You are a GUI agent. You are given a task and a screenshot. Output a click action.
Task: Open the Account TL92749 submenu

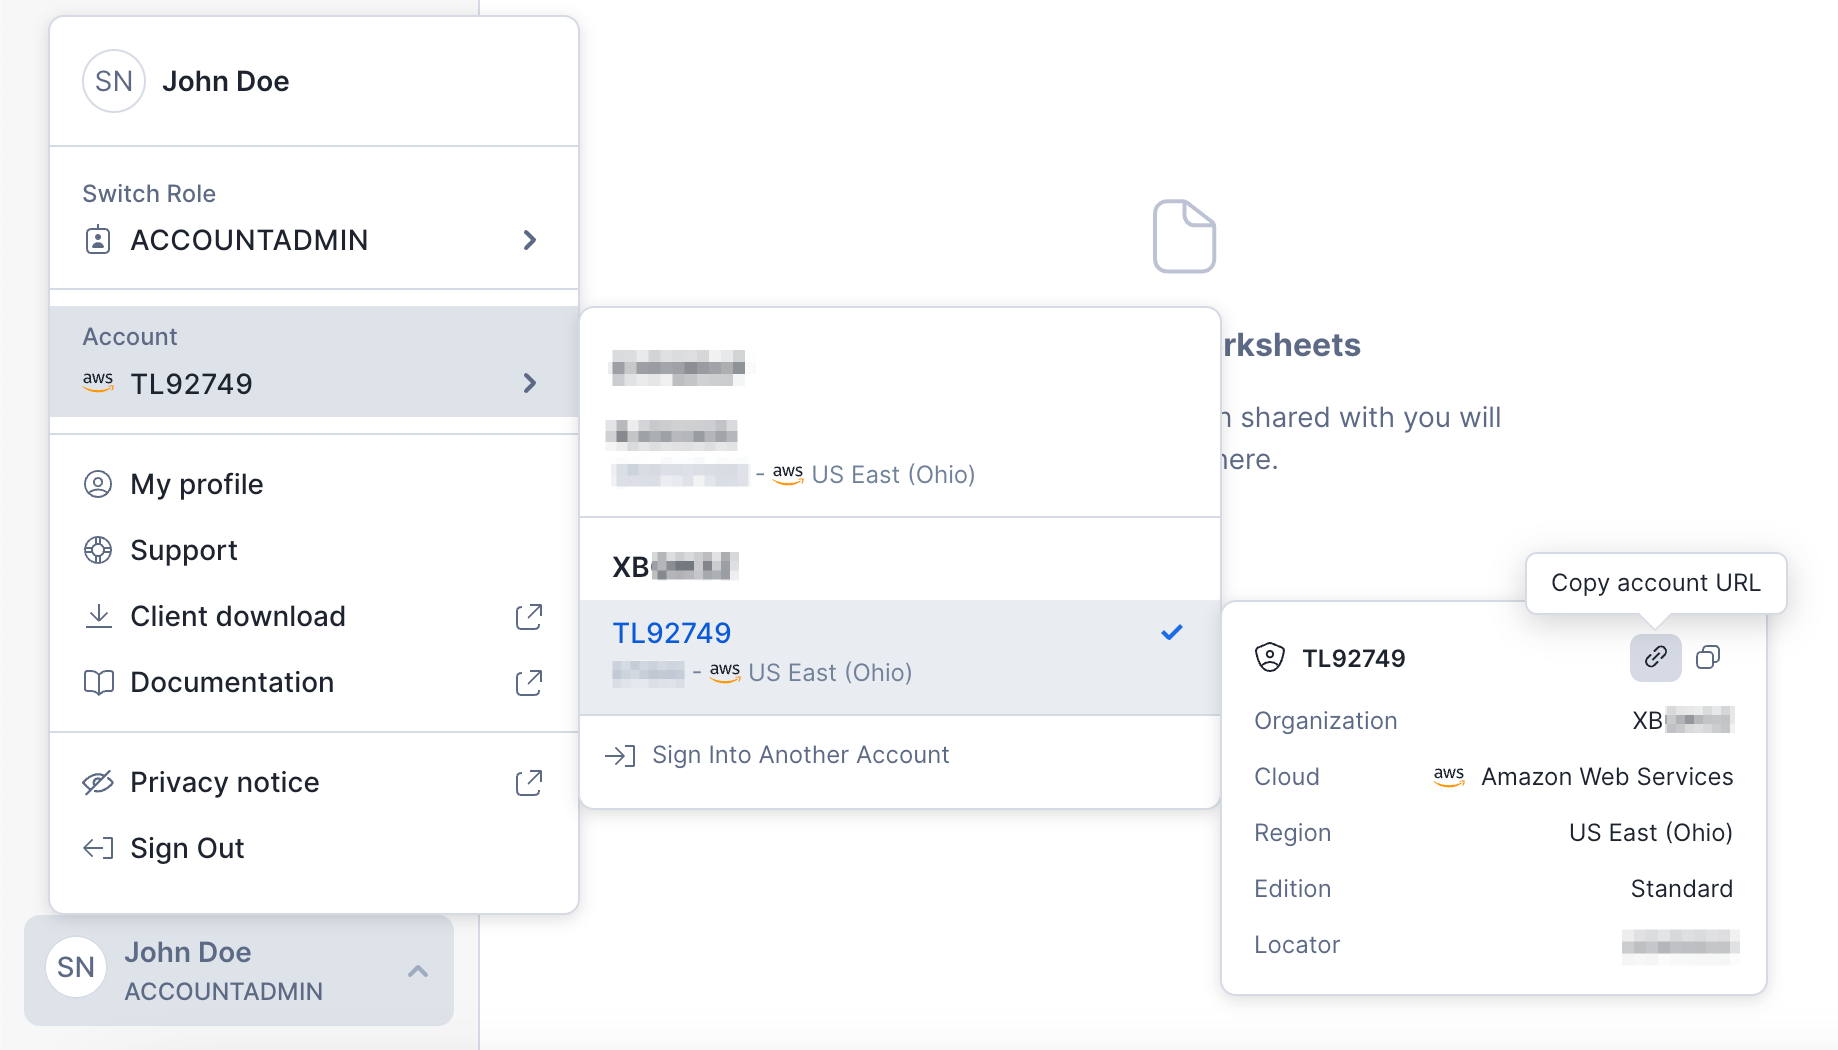point(314,361)
